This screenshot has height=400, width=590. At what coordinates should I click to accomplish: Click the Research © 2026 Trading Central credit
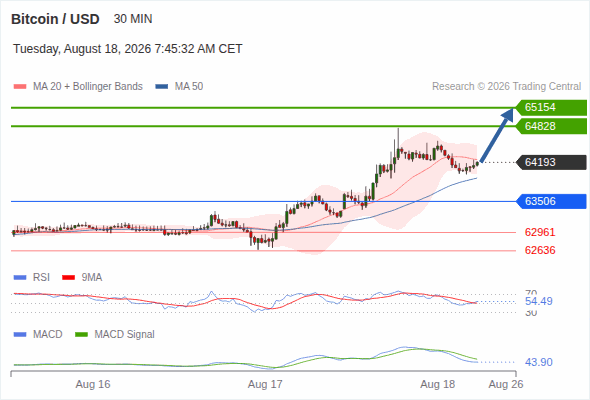(506, 87)
